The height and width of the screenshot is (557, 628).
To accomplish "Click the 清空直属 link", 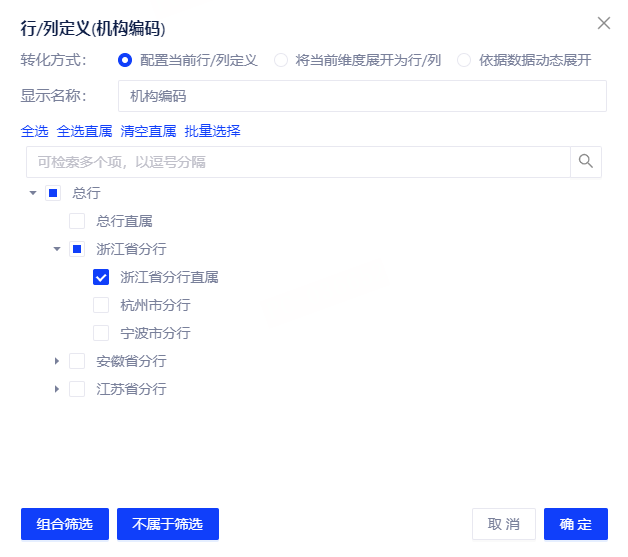I will click(148, 131).
